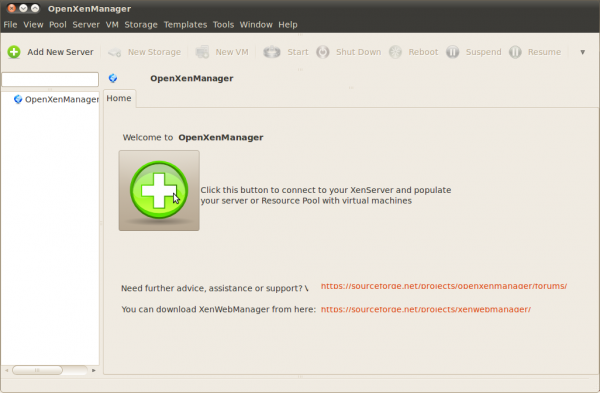Open the openxenmanager forums link
600x393 pixels.
coord(444,286)
